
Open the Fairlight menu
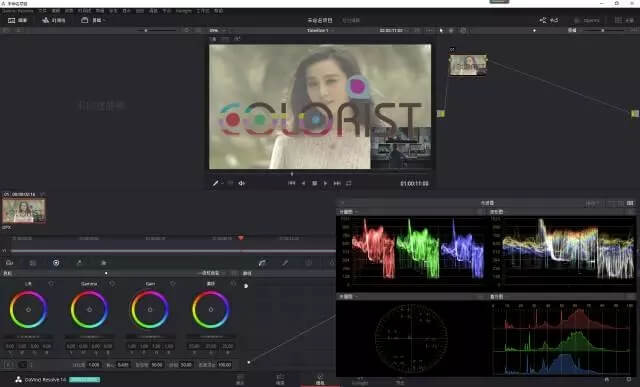point(184,11)
